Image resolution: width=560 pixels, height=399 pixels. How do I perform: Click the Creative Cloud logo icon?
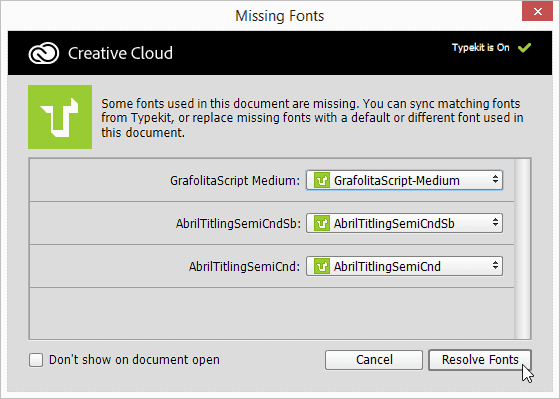tap(44, 53)
